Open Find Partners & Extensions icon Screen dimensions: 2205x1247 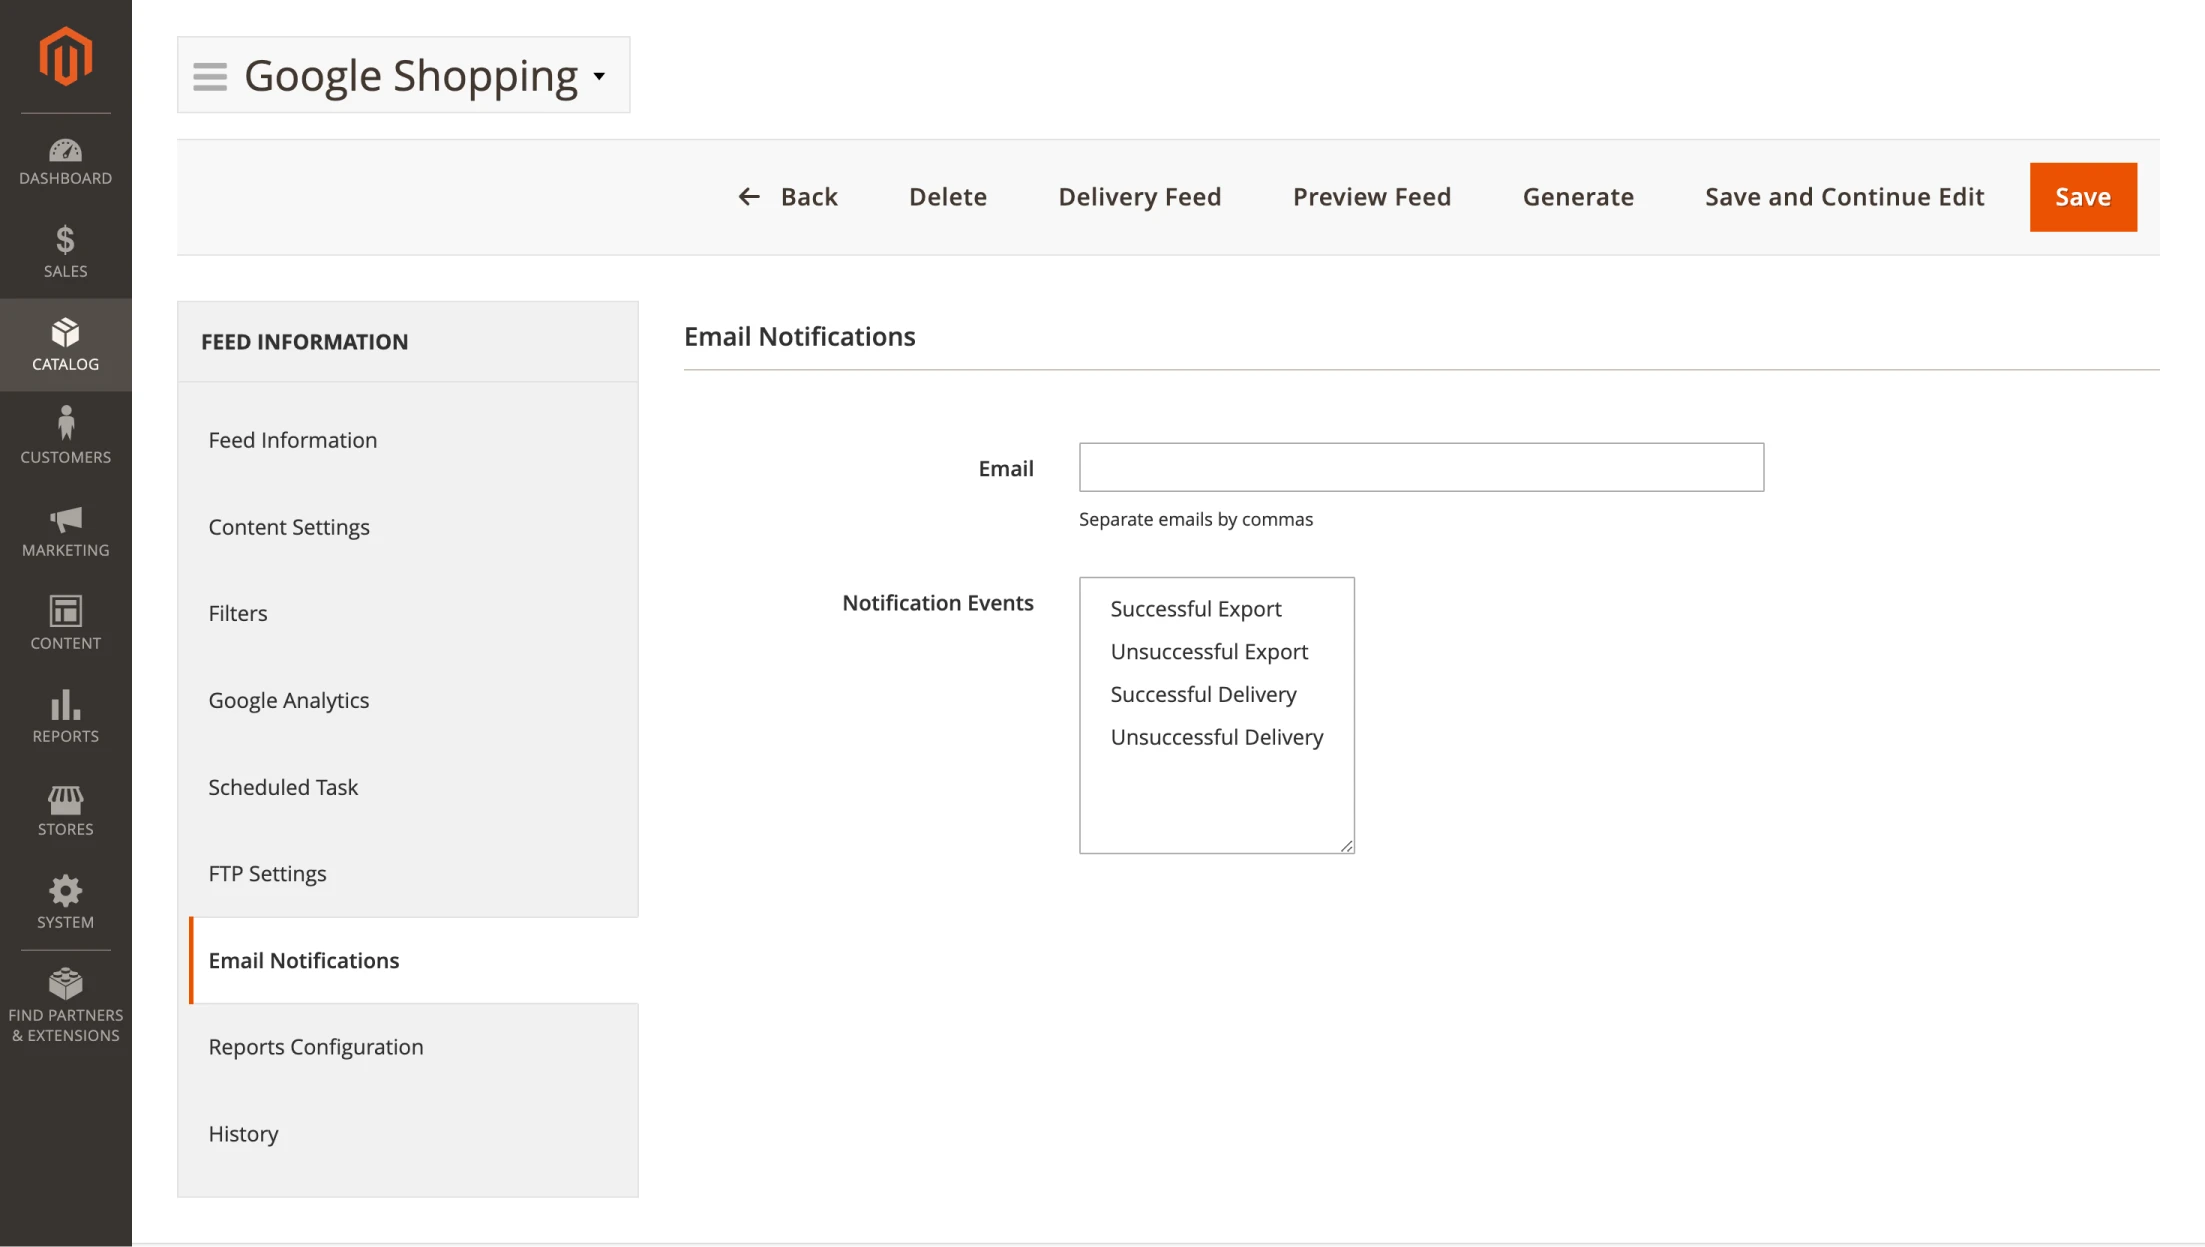(65, 984)
